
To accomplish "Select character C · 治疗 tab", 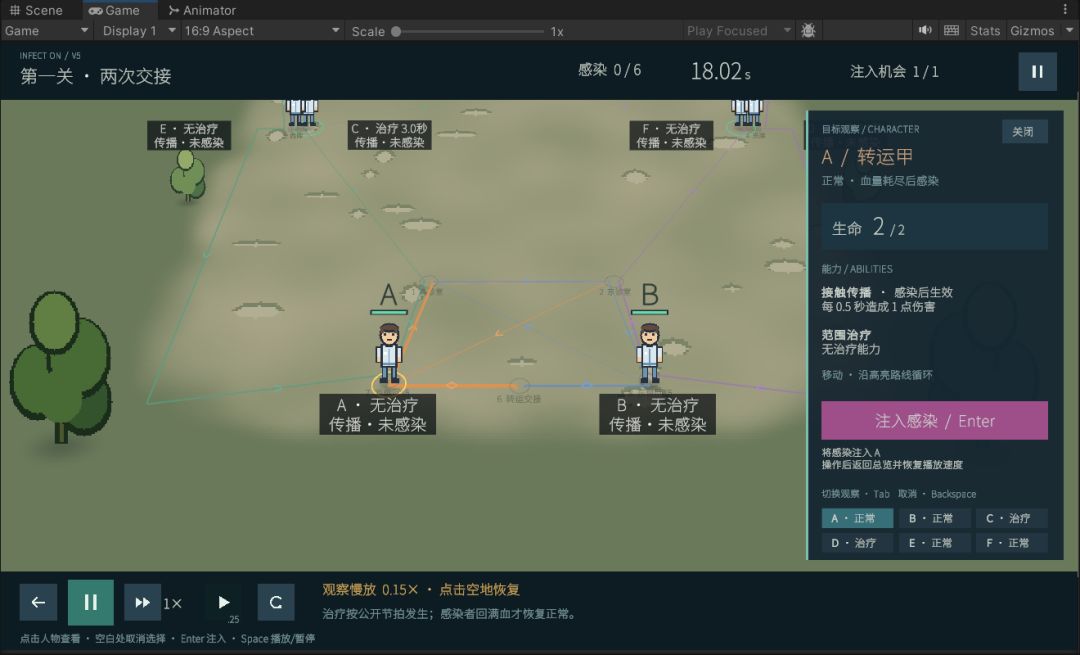I will pos(1011,518).
